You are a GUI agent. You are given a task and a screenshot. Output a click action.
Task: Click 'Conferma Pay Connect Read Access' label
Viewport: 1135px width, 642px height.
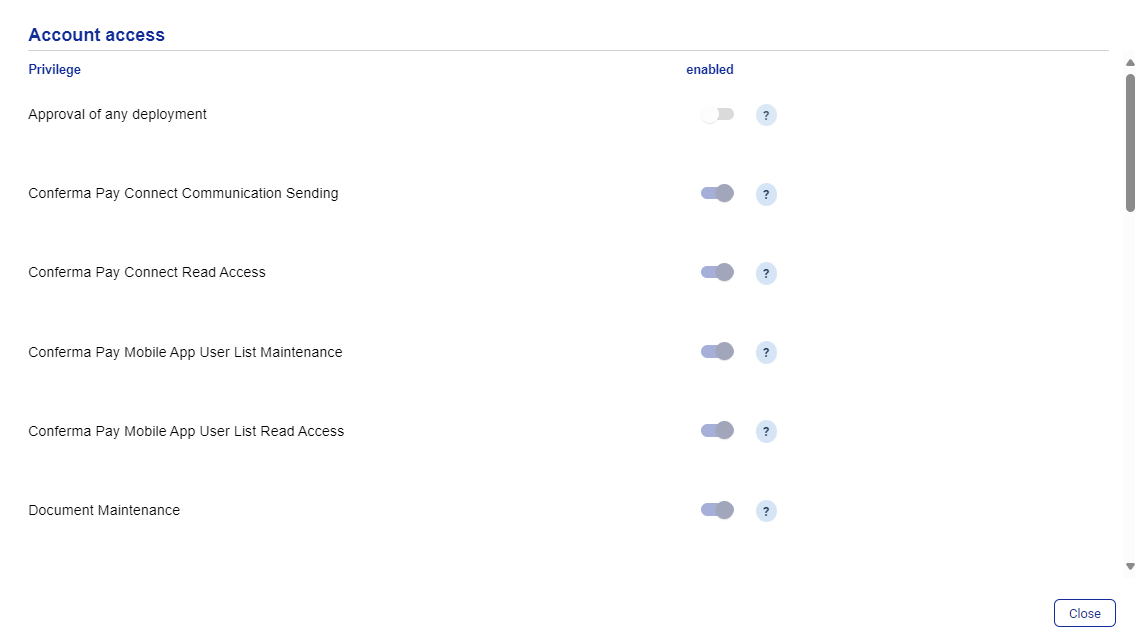[x=147, y=272]
